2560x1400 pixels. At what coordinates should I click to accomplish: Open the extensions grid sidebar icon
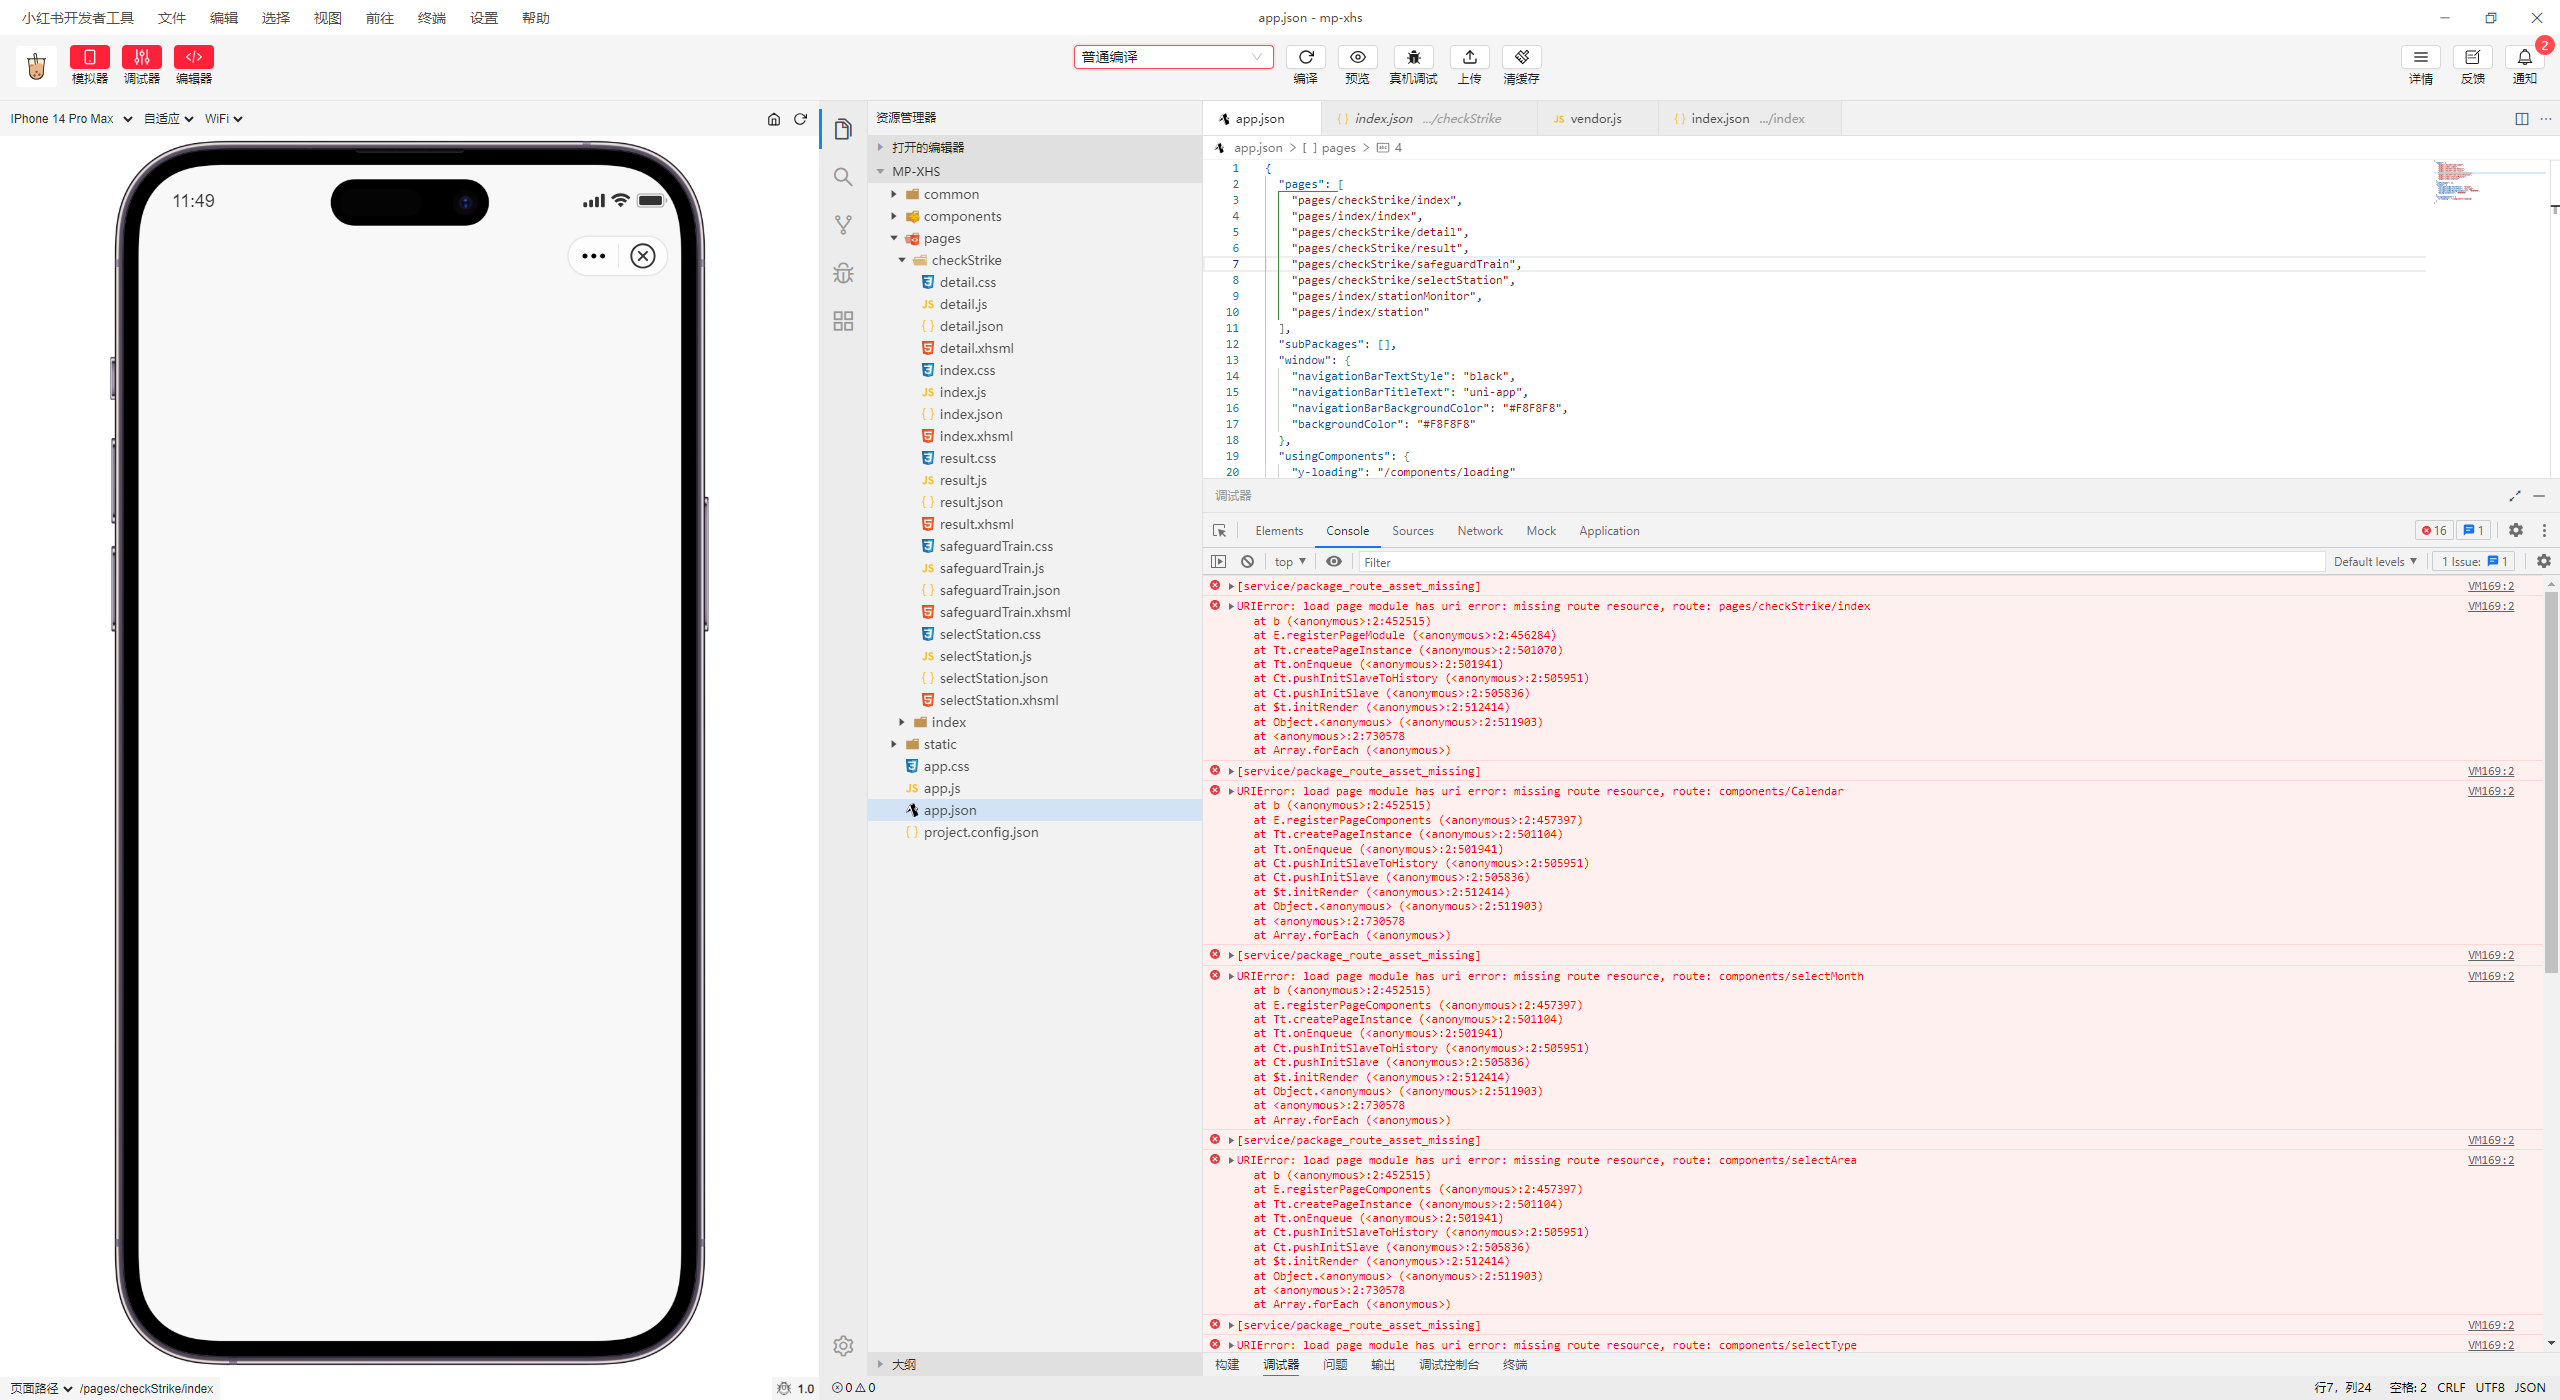[x=843, y=321]
